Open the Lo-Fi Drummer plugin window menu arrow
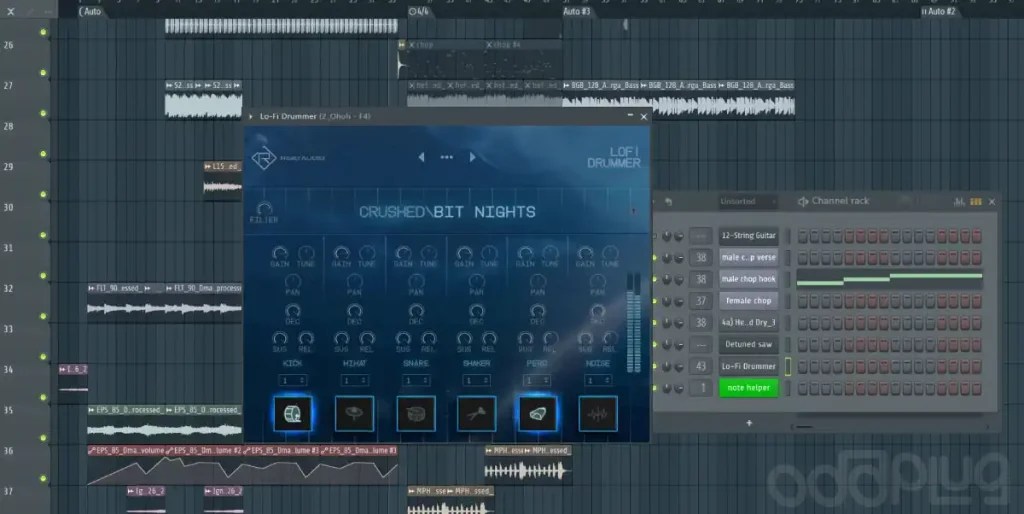1024x514 pixels. tap(251, 117)
